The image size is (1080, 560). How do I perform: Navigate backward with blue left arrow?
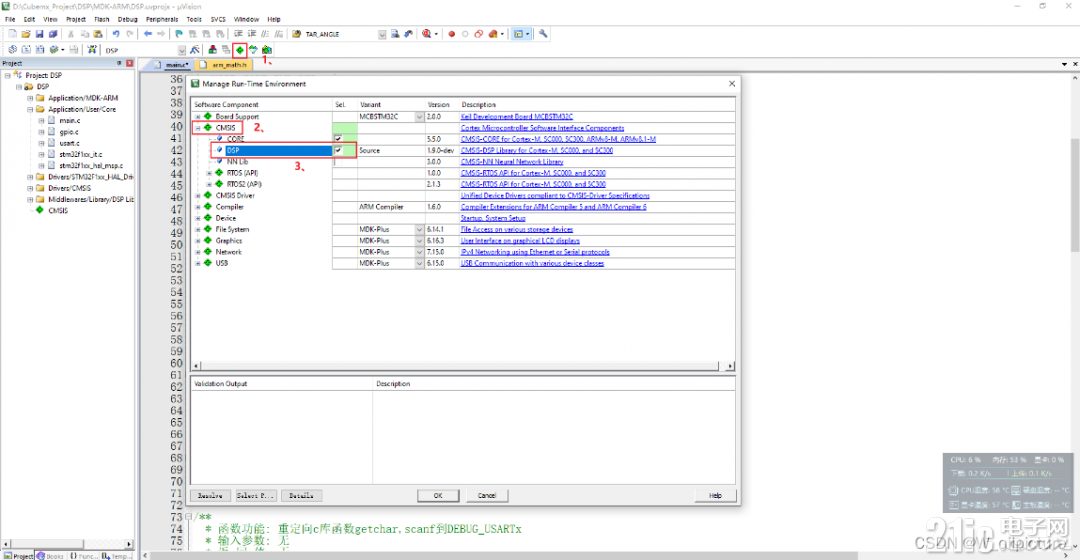147,34
